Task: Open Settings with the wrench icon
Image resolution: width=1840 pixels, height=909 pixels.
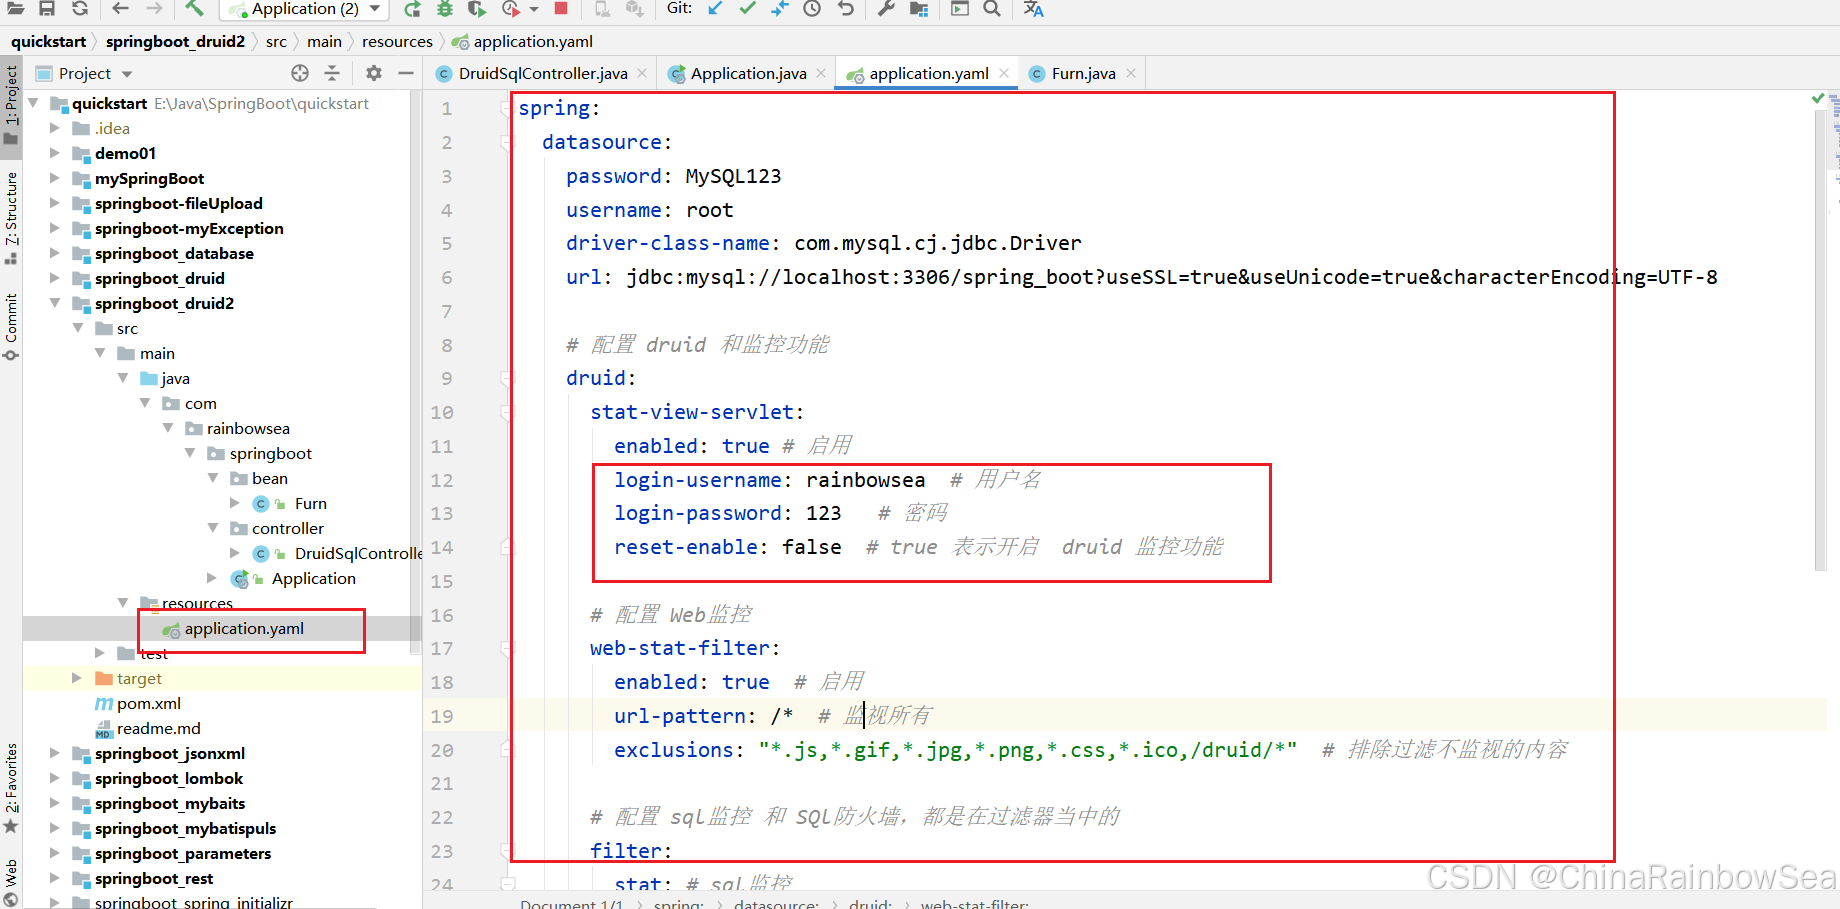Action: pyautogui.click(x=884, y=9)
